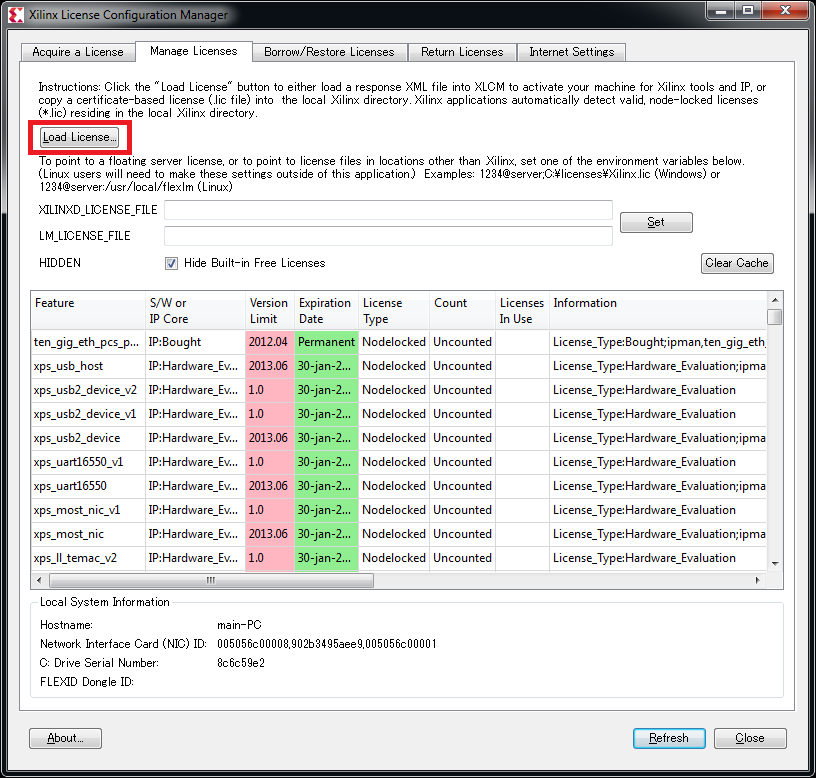Focus the LM_LICENSE_FILE text box
Image resolution: width=816 pixels, height=778 pixels.
click(388, 236)
